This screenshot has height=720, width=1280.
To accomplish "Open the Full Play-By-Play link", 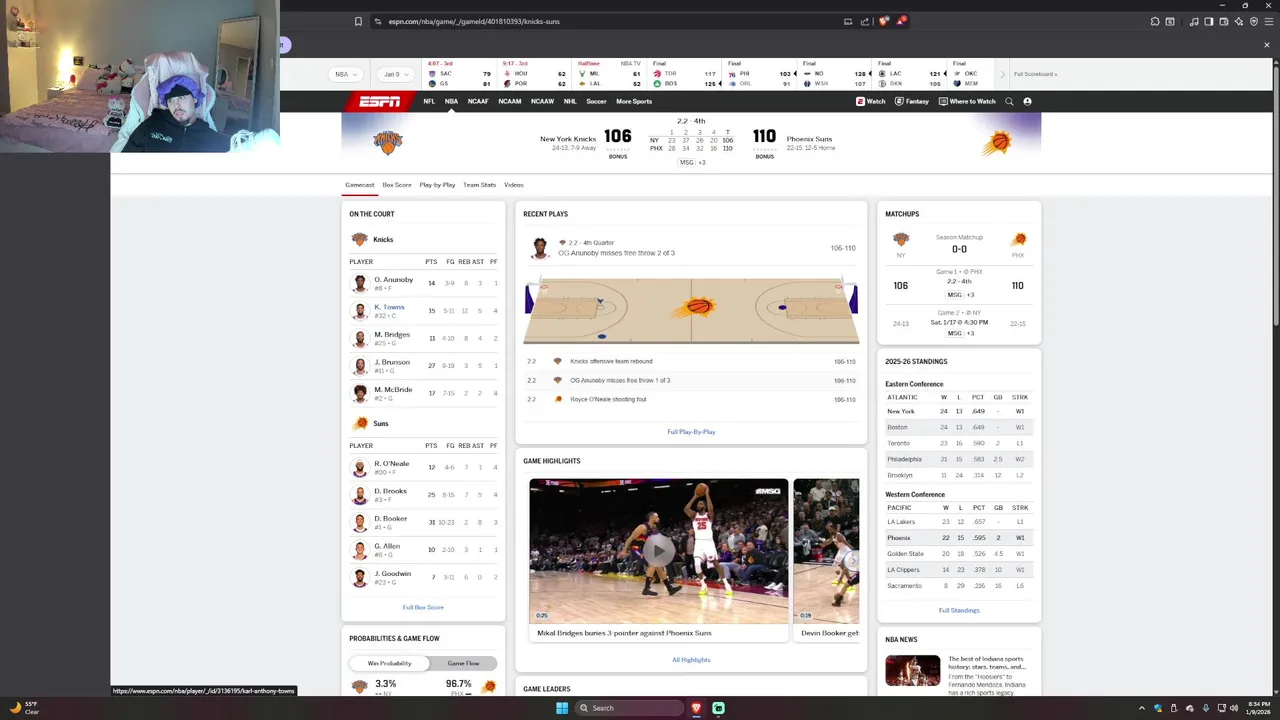I will (691, 432).
